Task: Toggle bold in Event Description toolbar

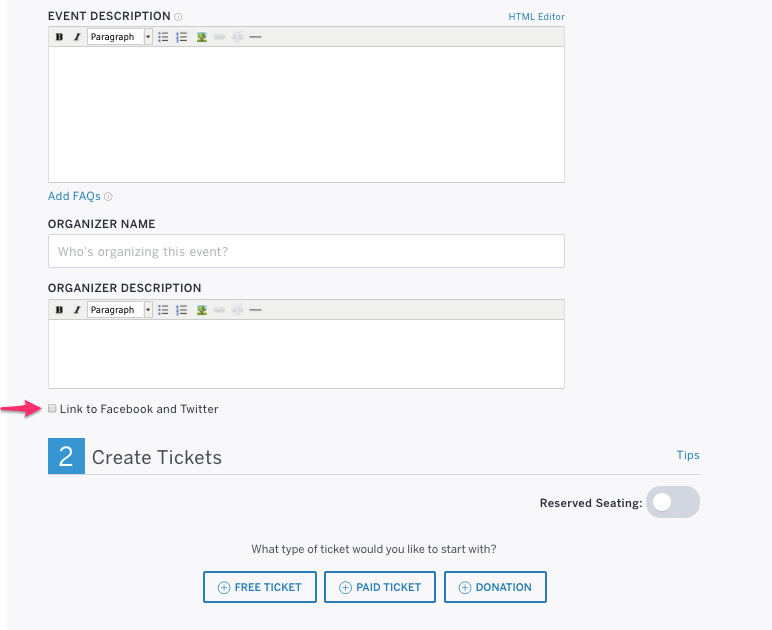Action: pos(60,37)
